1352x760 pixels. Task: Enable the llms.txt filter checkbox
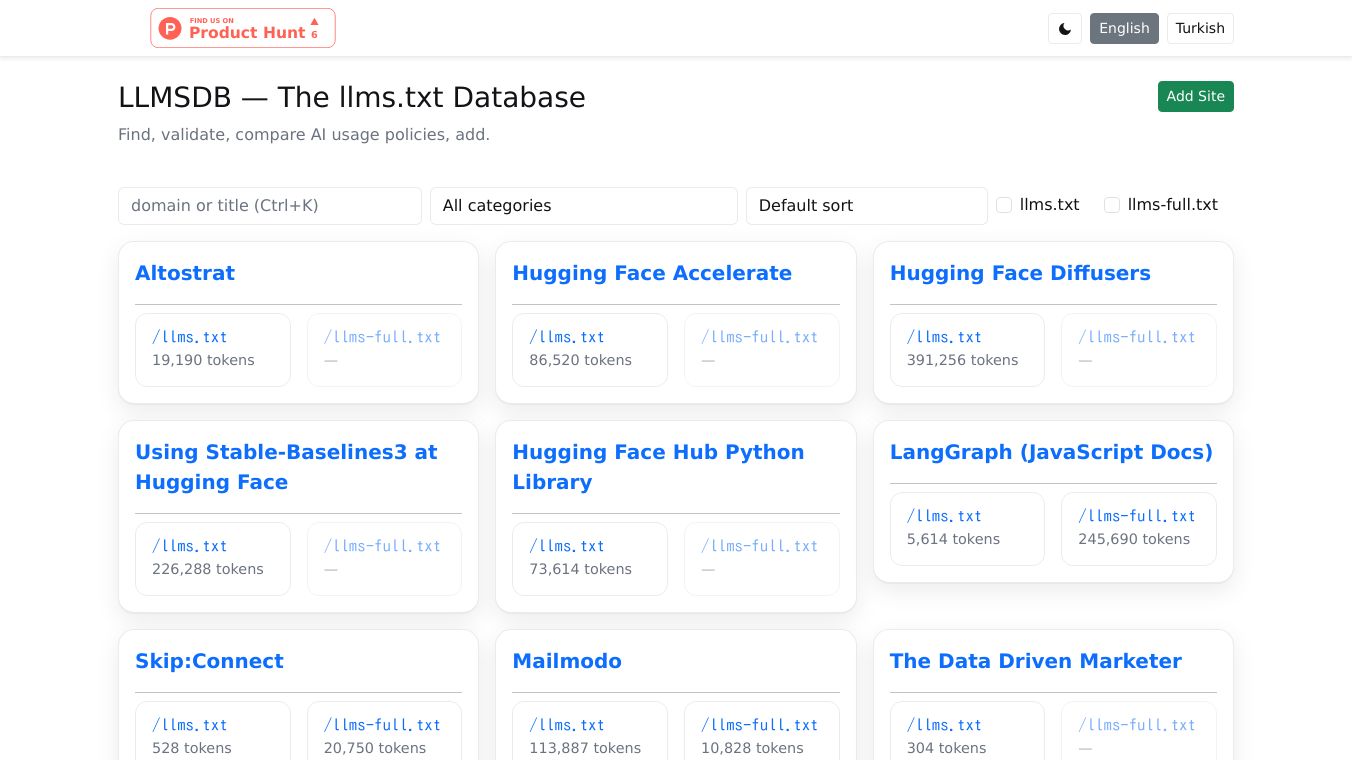1004,205
